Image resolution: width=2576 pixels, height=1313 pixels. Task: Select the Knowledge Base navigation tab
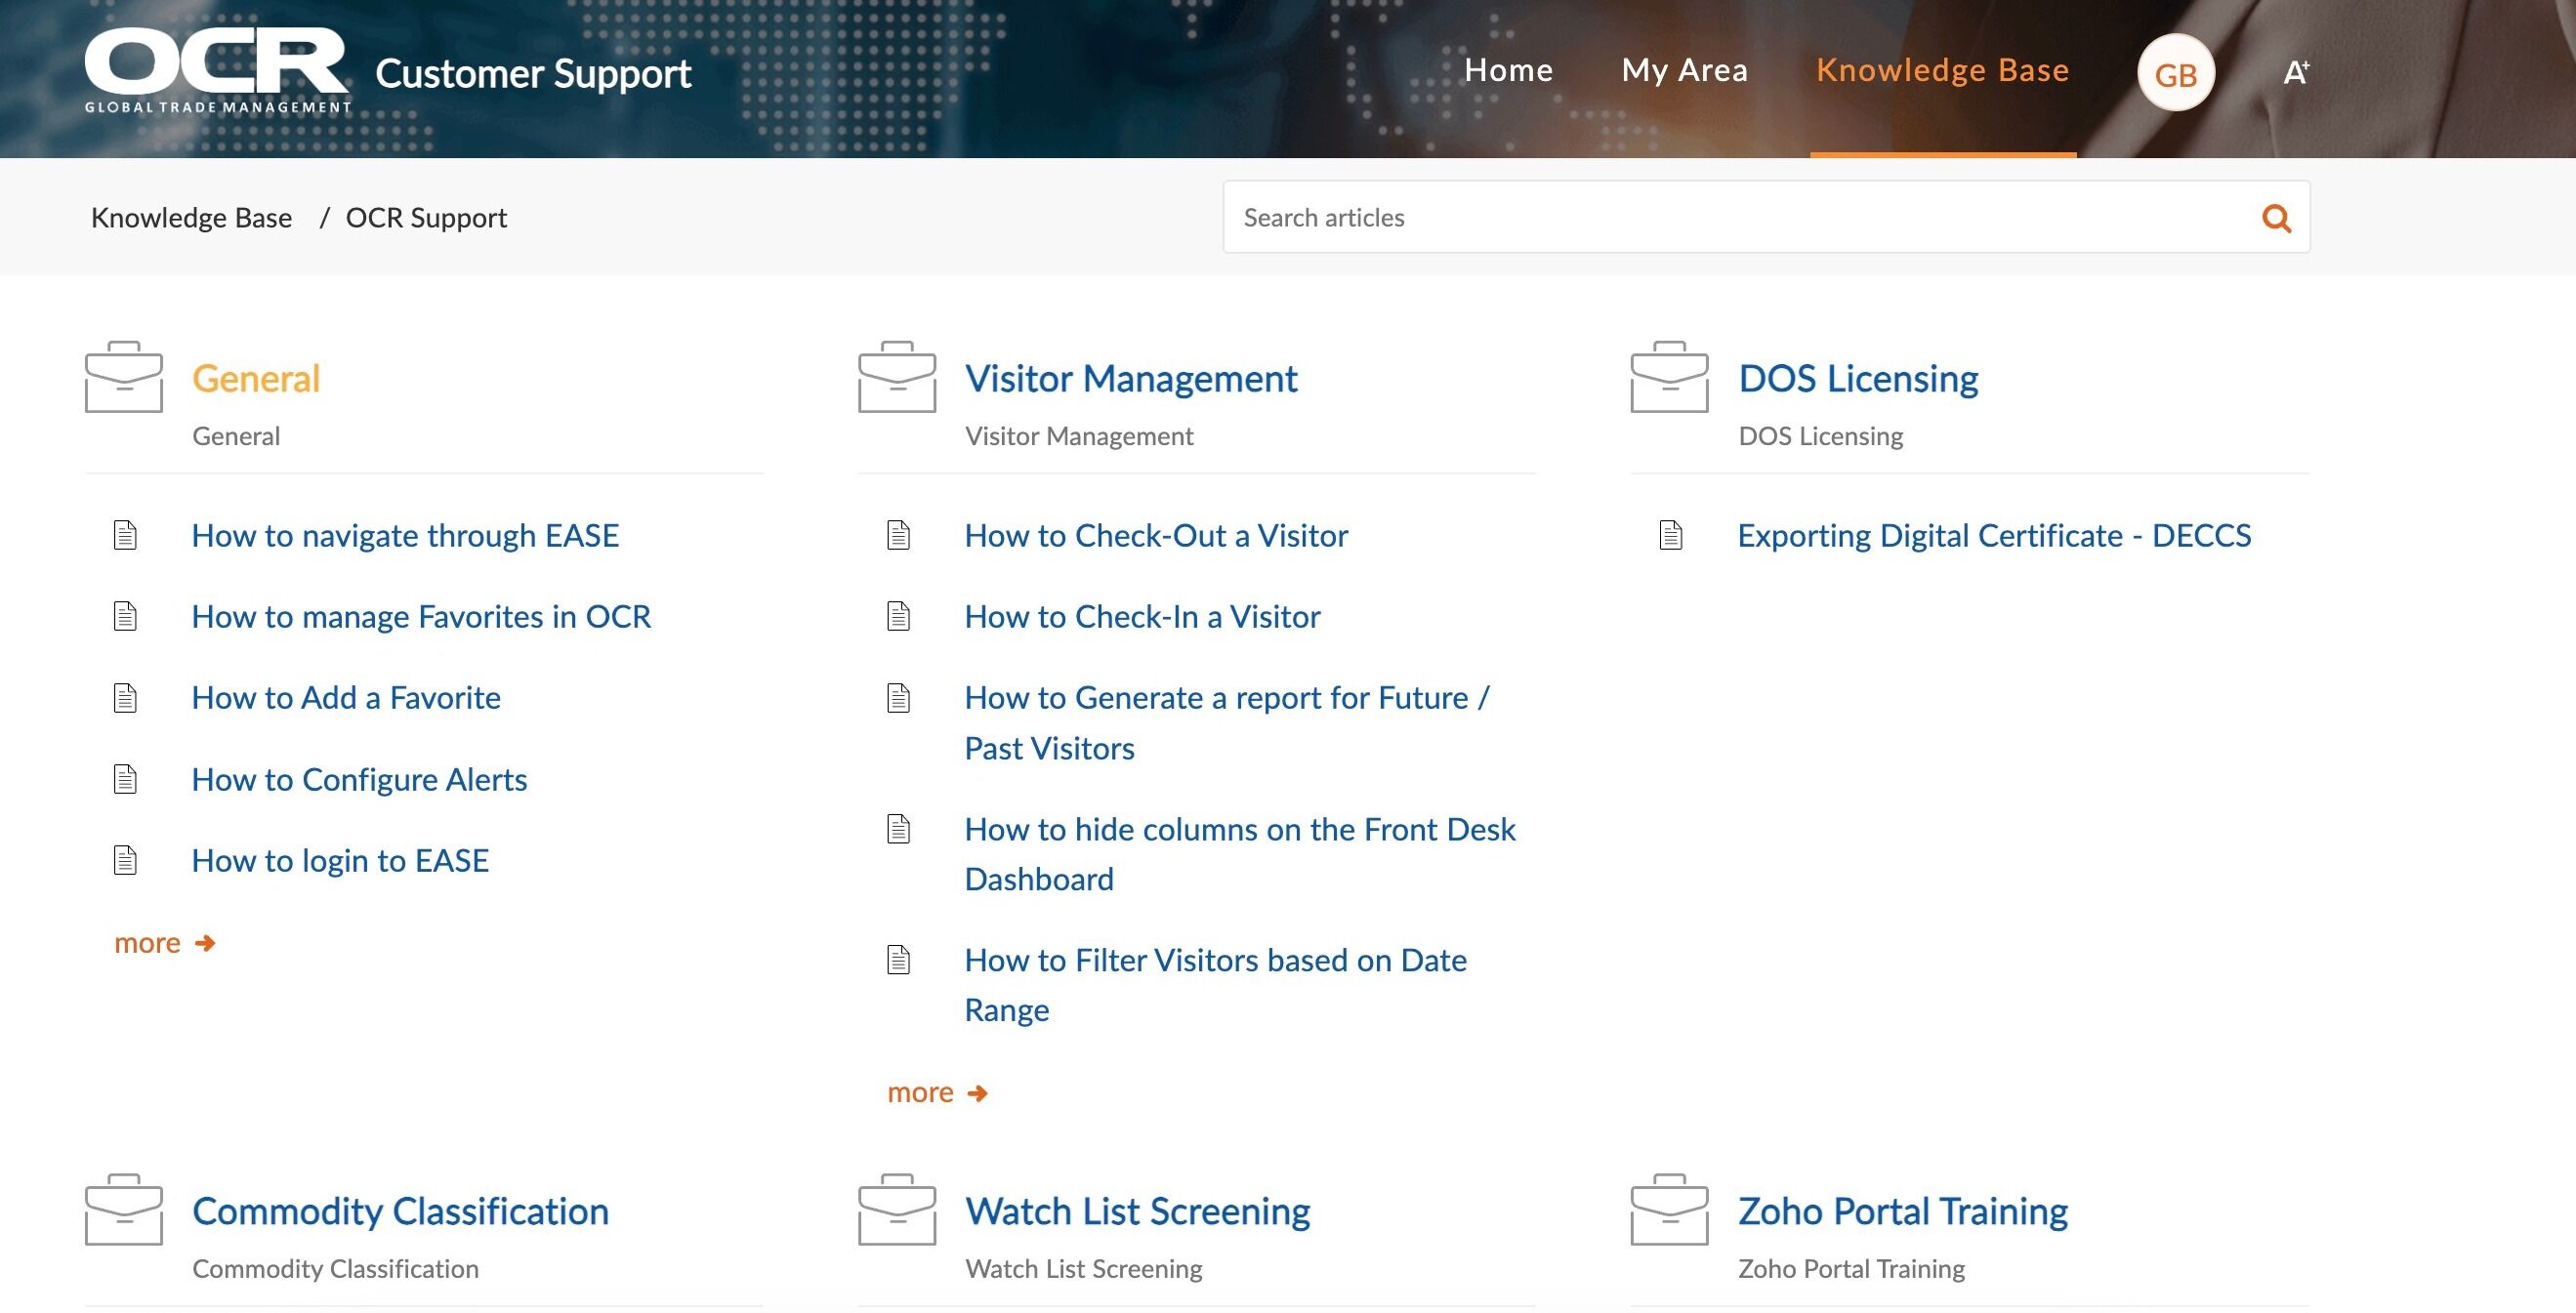[x=1943, y=70]
